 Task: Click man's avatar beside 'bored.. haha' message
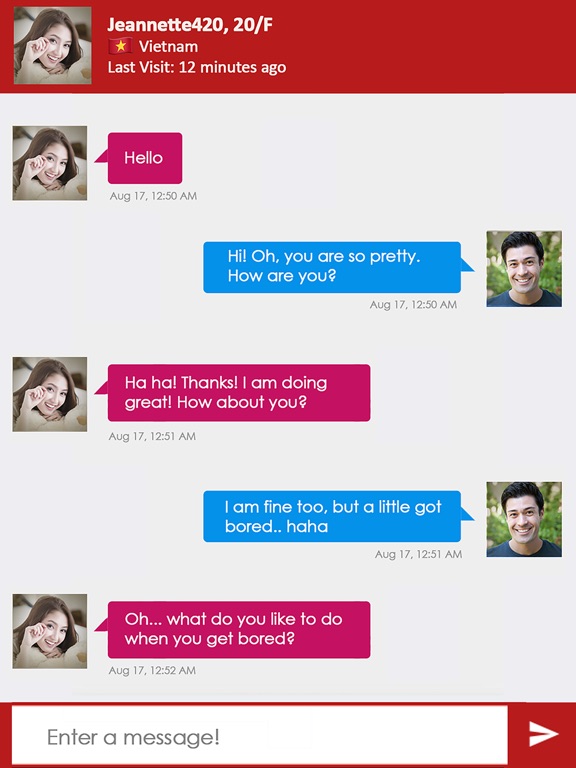[x=524, y=519]
